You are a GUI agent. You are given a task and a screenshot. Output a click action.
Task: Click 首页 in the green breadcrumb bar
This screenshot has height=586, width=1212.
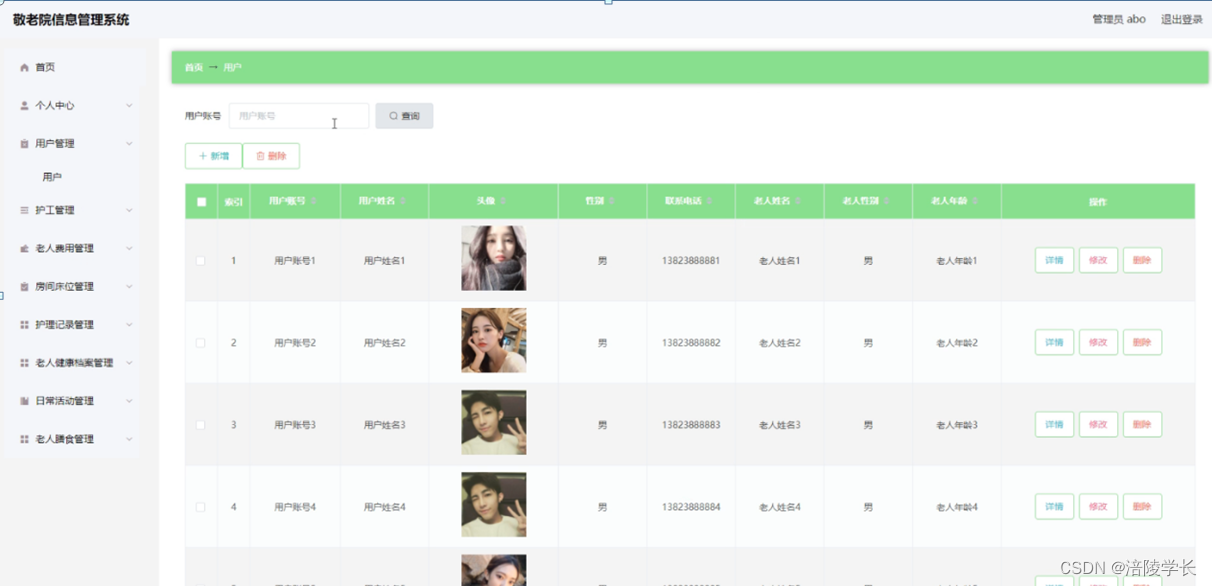click(194, 67)
